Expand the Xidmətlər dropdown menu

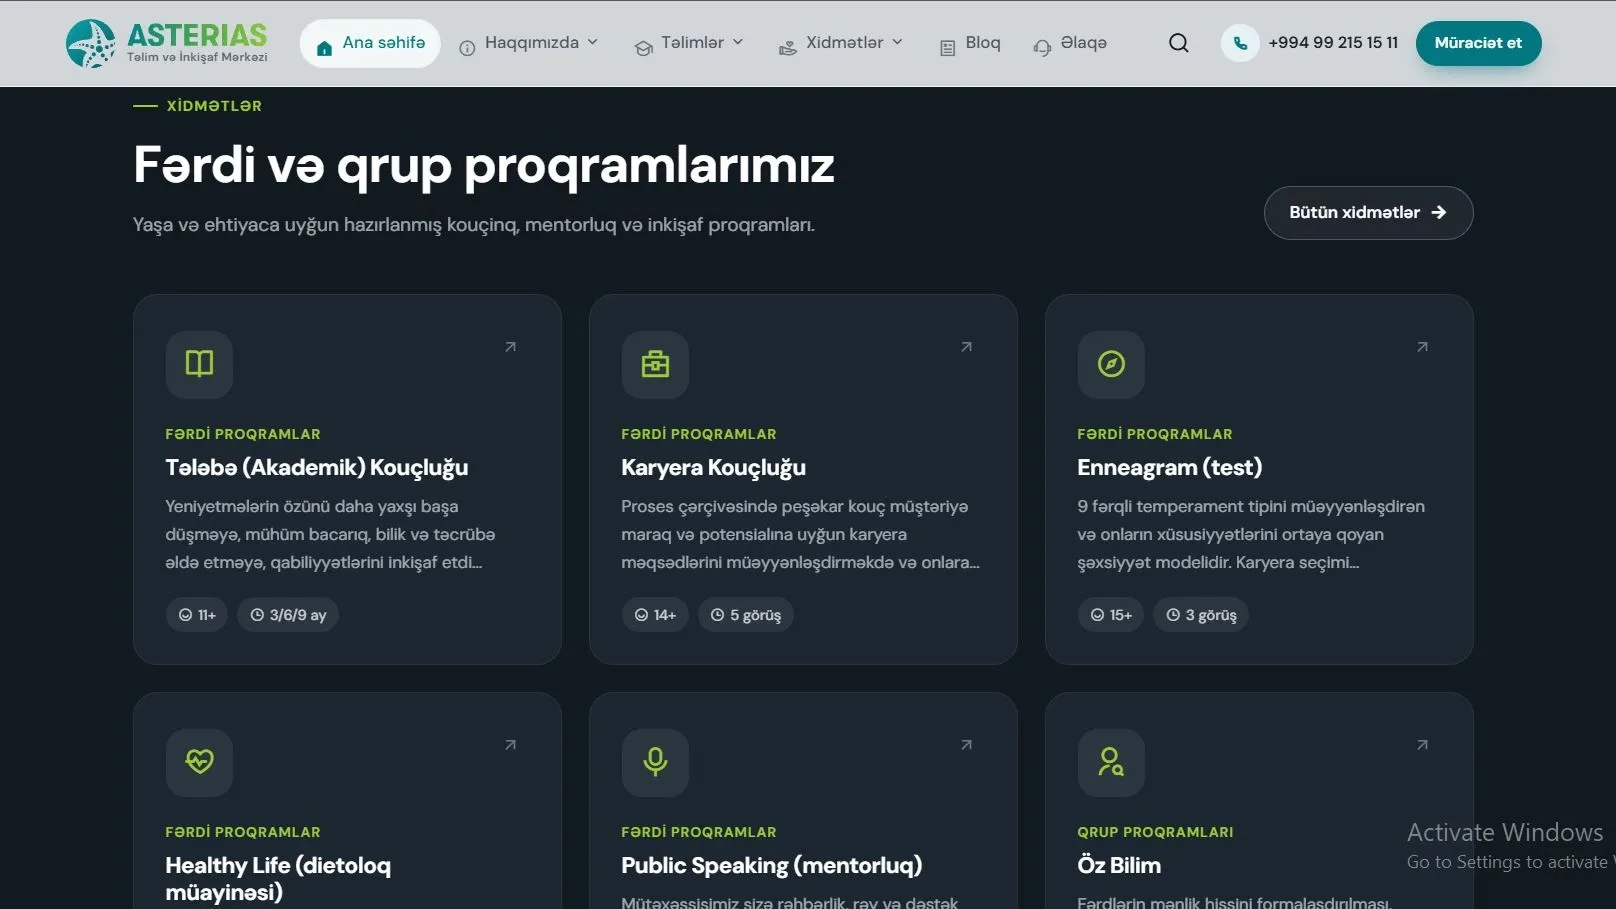841,43
